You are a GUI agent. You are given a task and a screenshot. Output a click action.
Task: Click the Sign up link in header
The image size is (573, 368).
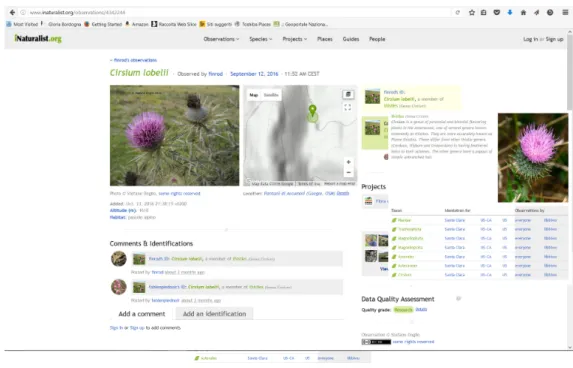point(554,39)
